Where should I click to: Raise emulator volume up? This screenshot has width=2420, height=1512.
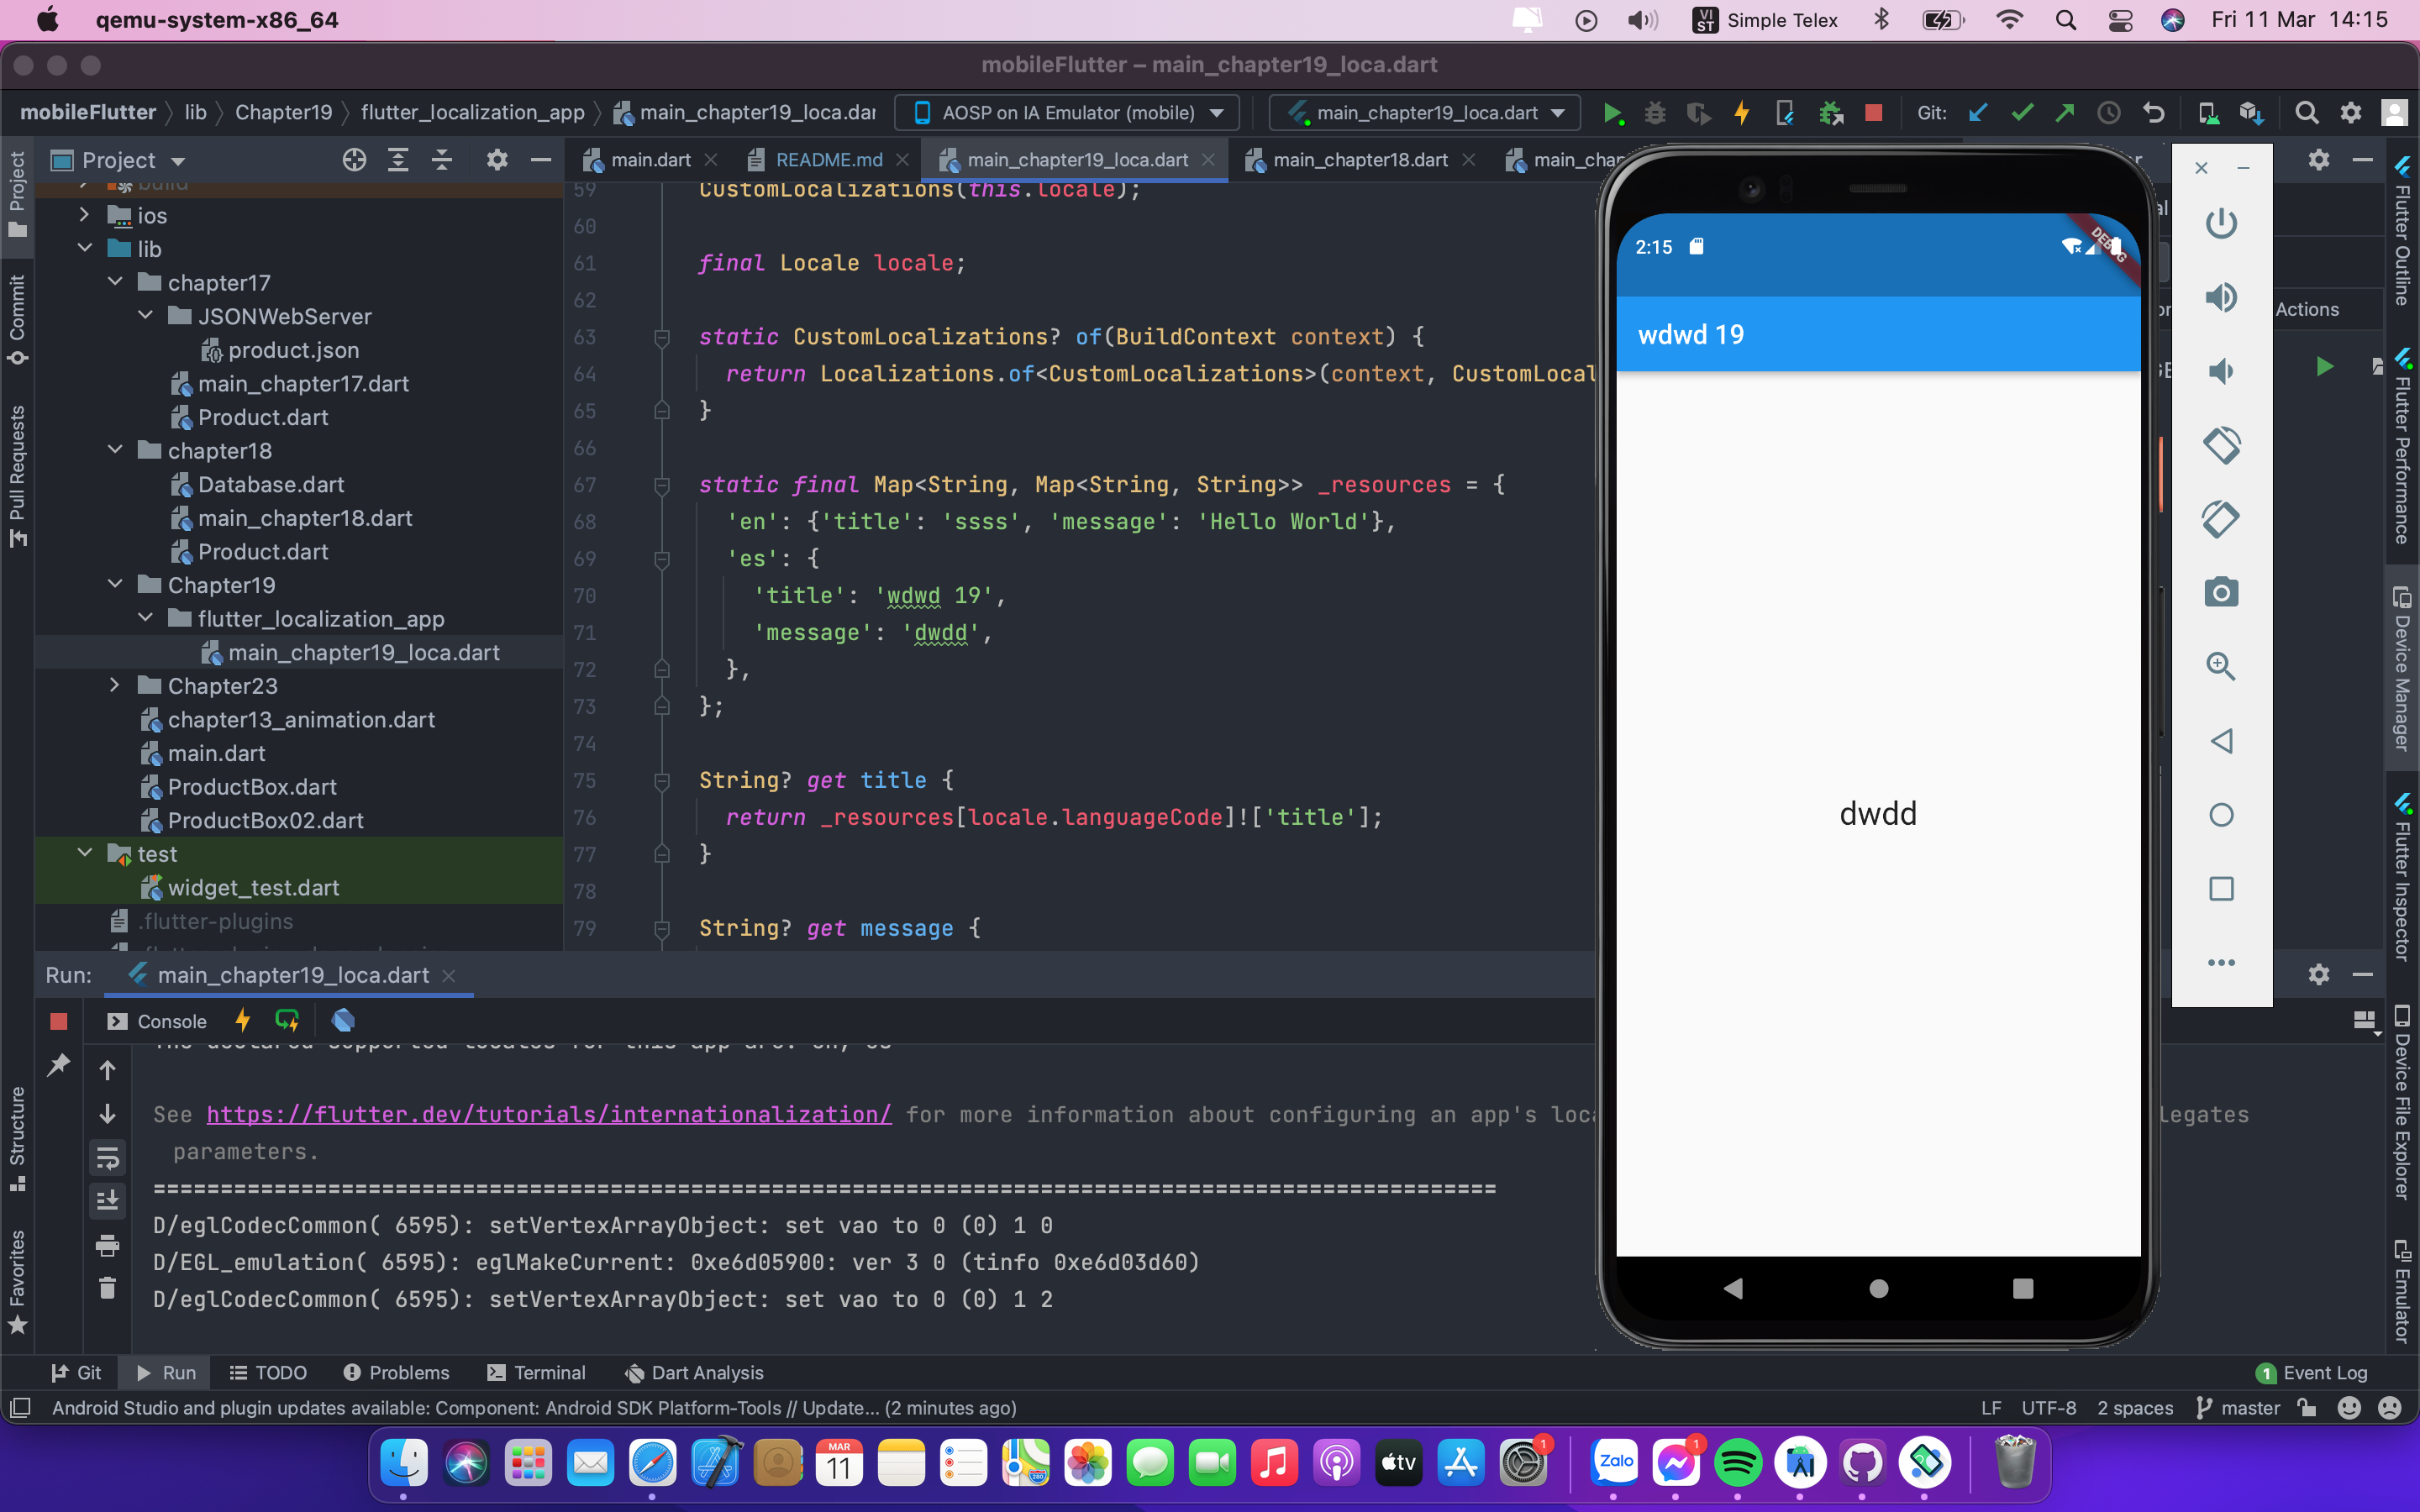2221,297
